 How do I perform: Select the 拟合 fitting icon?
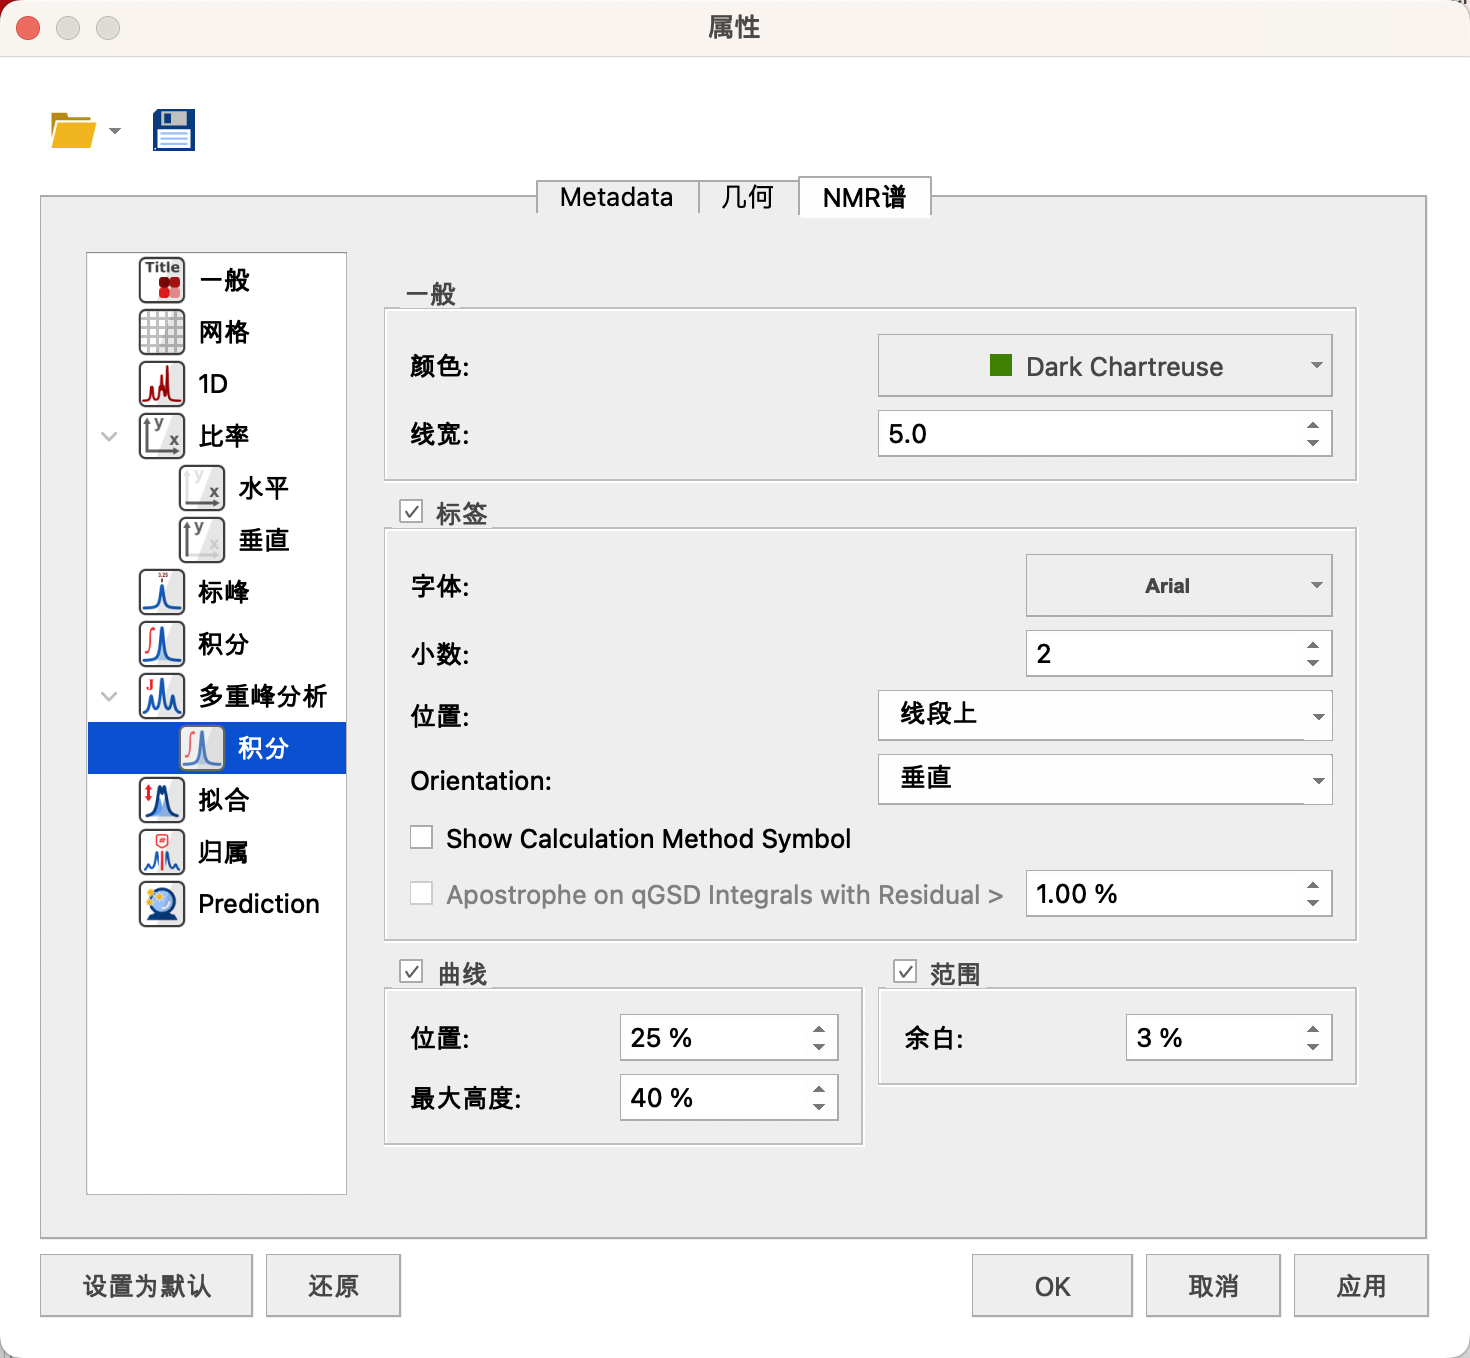coord(162,800)
